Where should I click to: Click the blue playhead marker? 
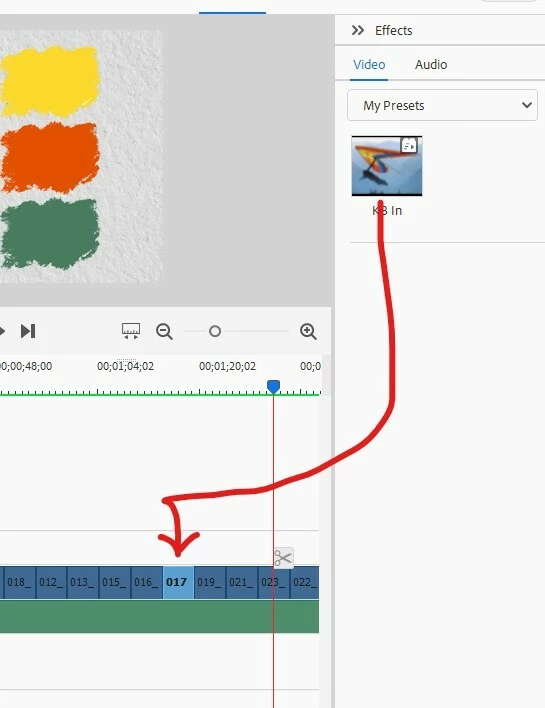273,387
